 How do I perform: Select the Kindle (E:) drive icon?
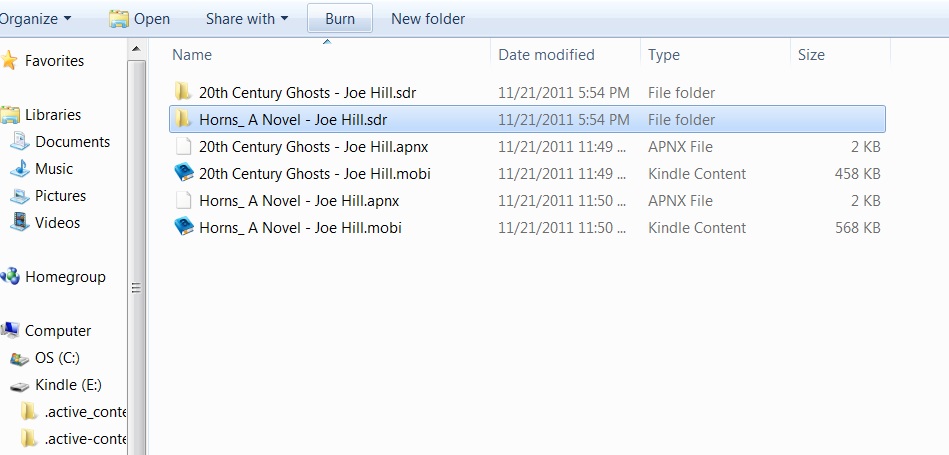pos(20,385)
